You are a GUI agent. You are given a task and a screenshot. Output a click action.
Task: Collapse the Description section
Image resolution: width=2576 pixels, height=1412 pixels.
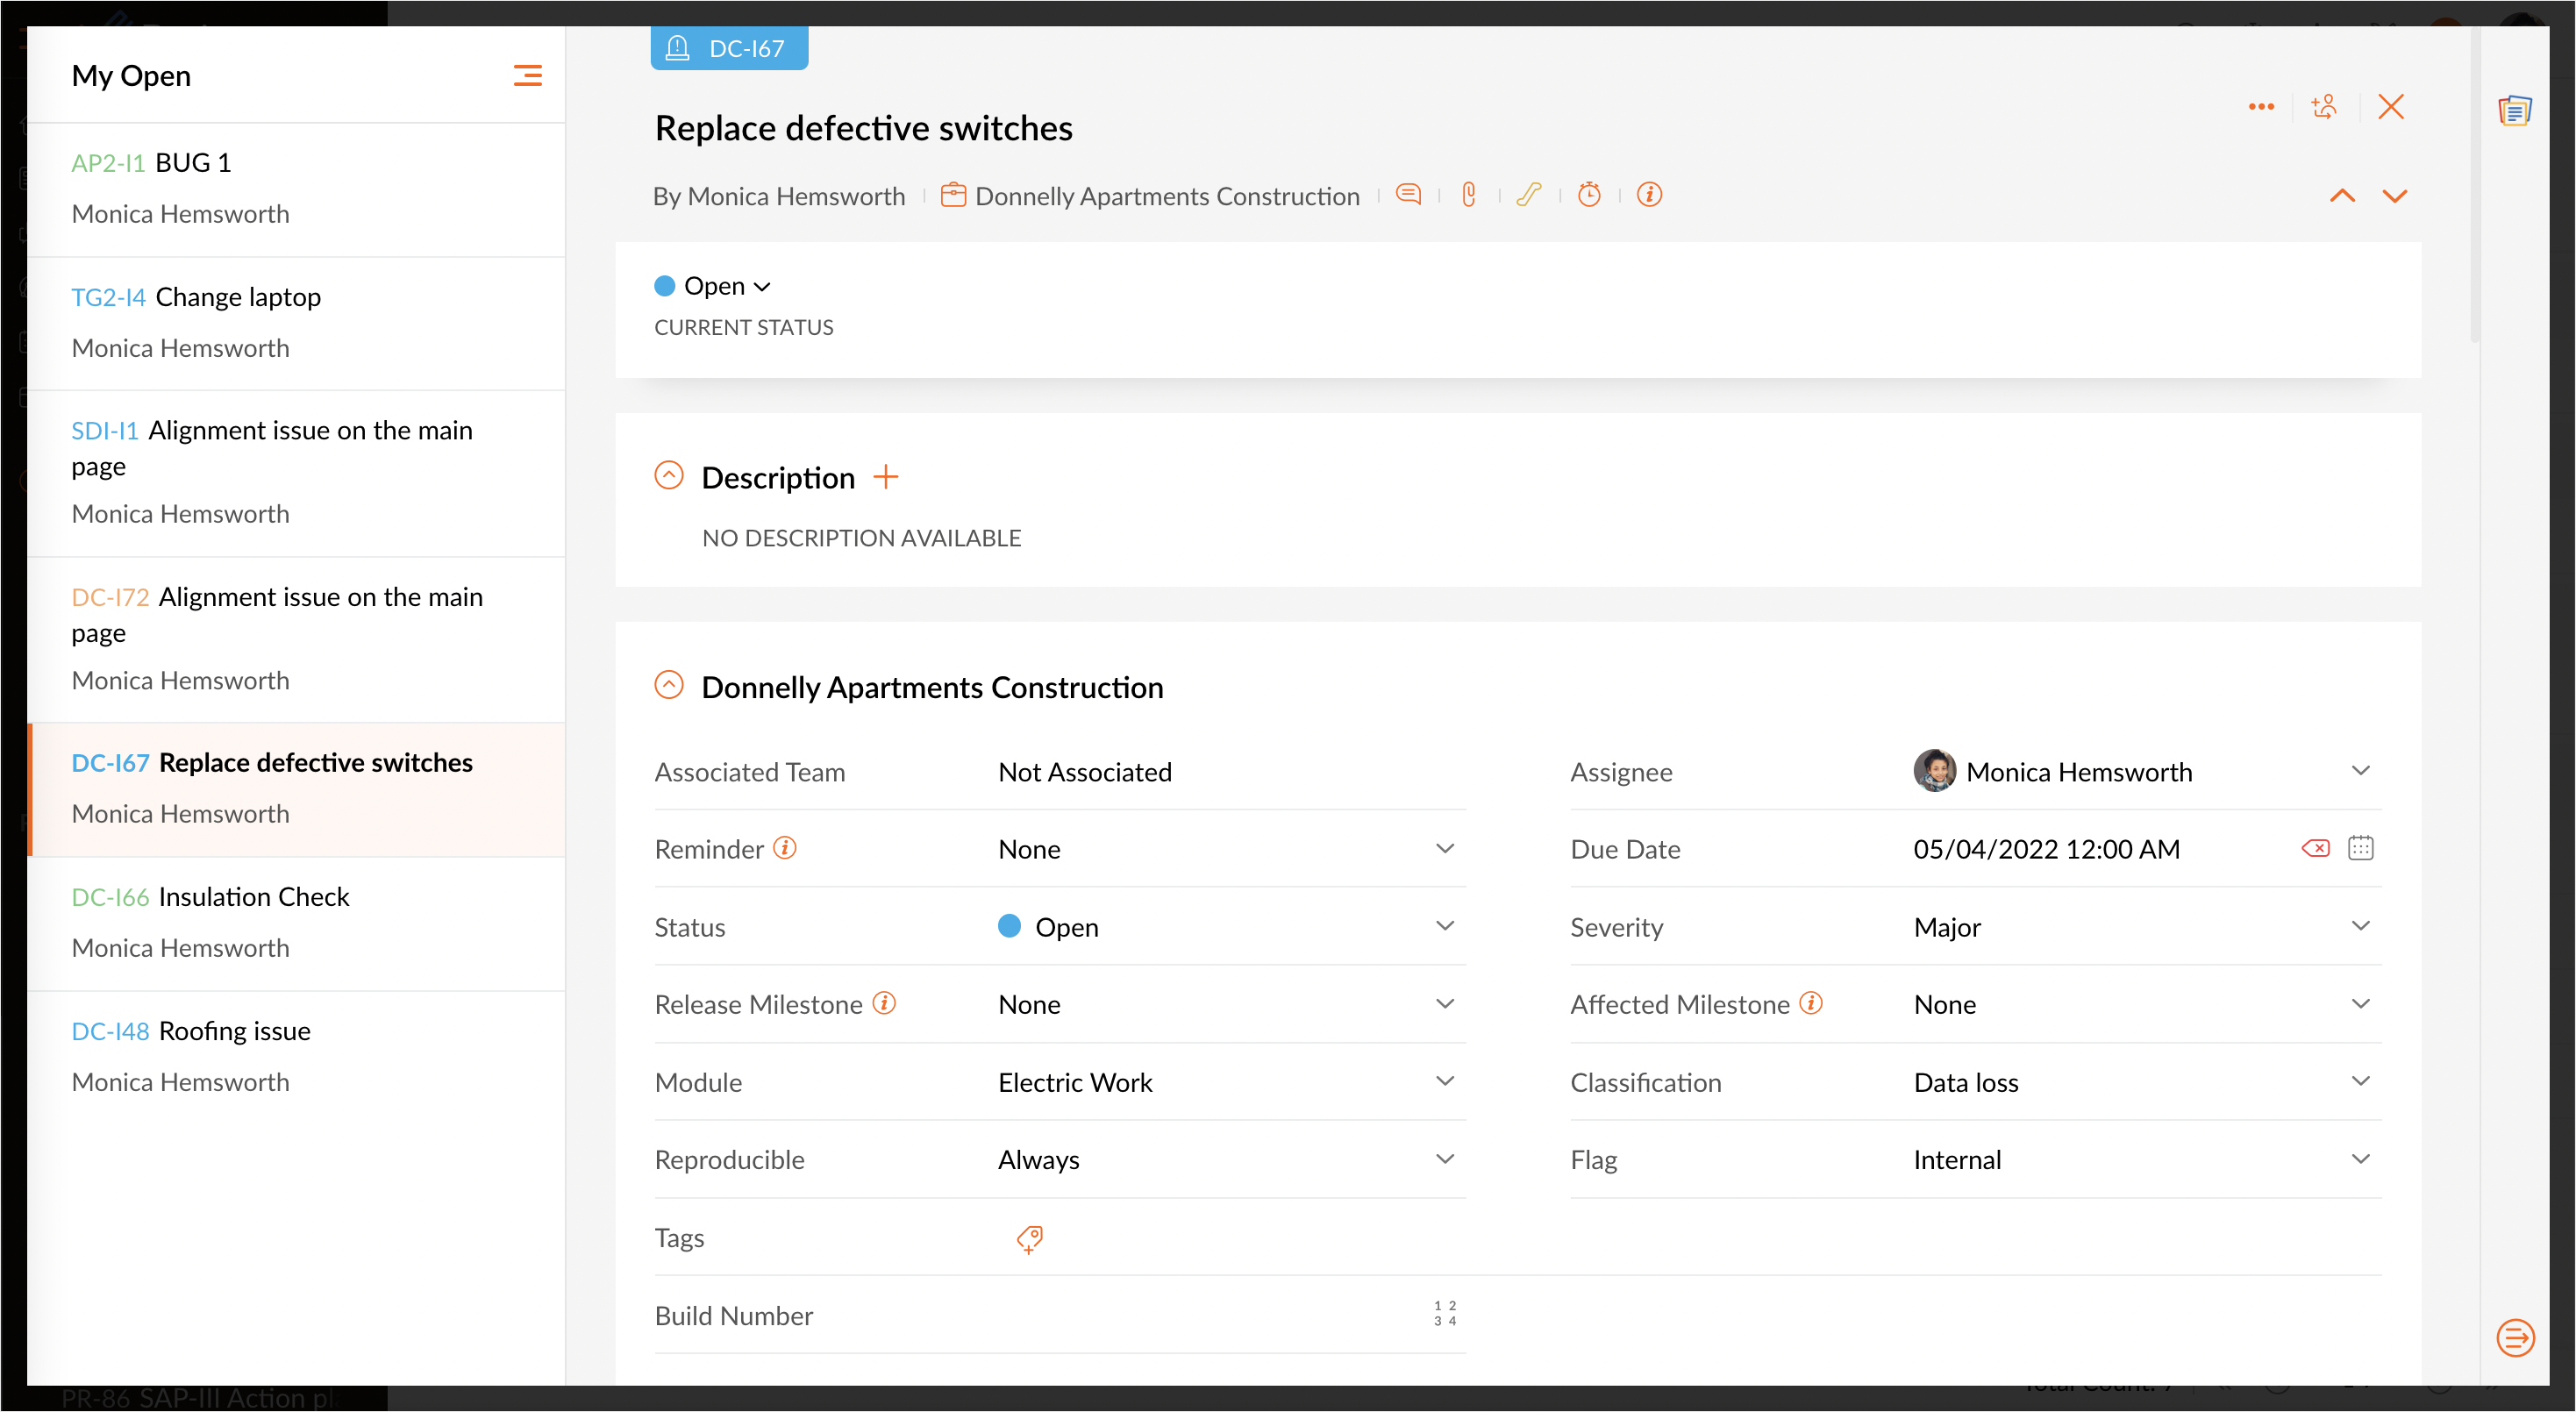(x=668, y=475)
